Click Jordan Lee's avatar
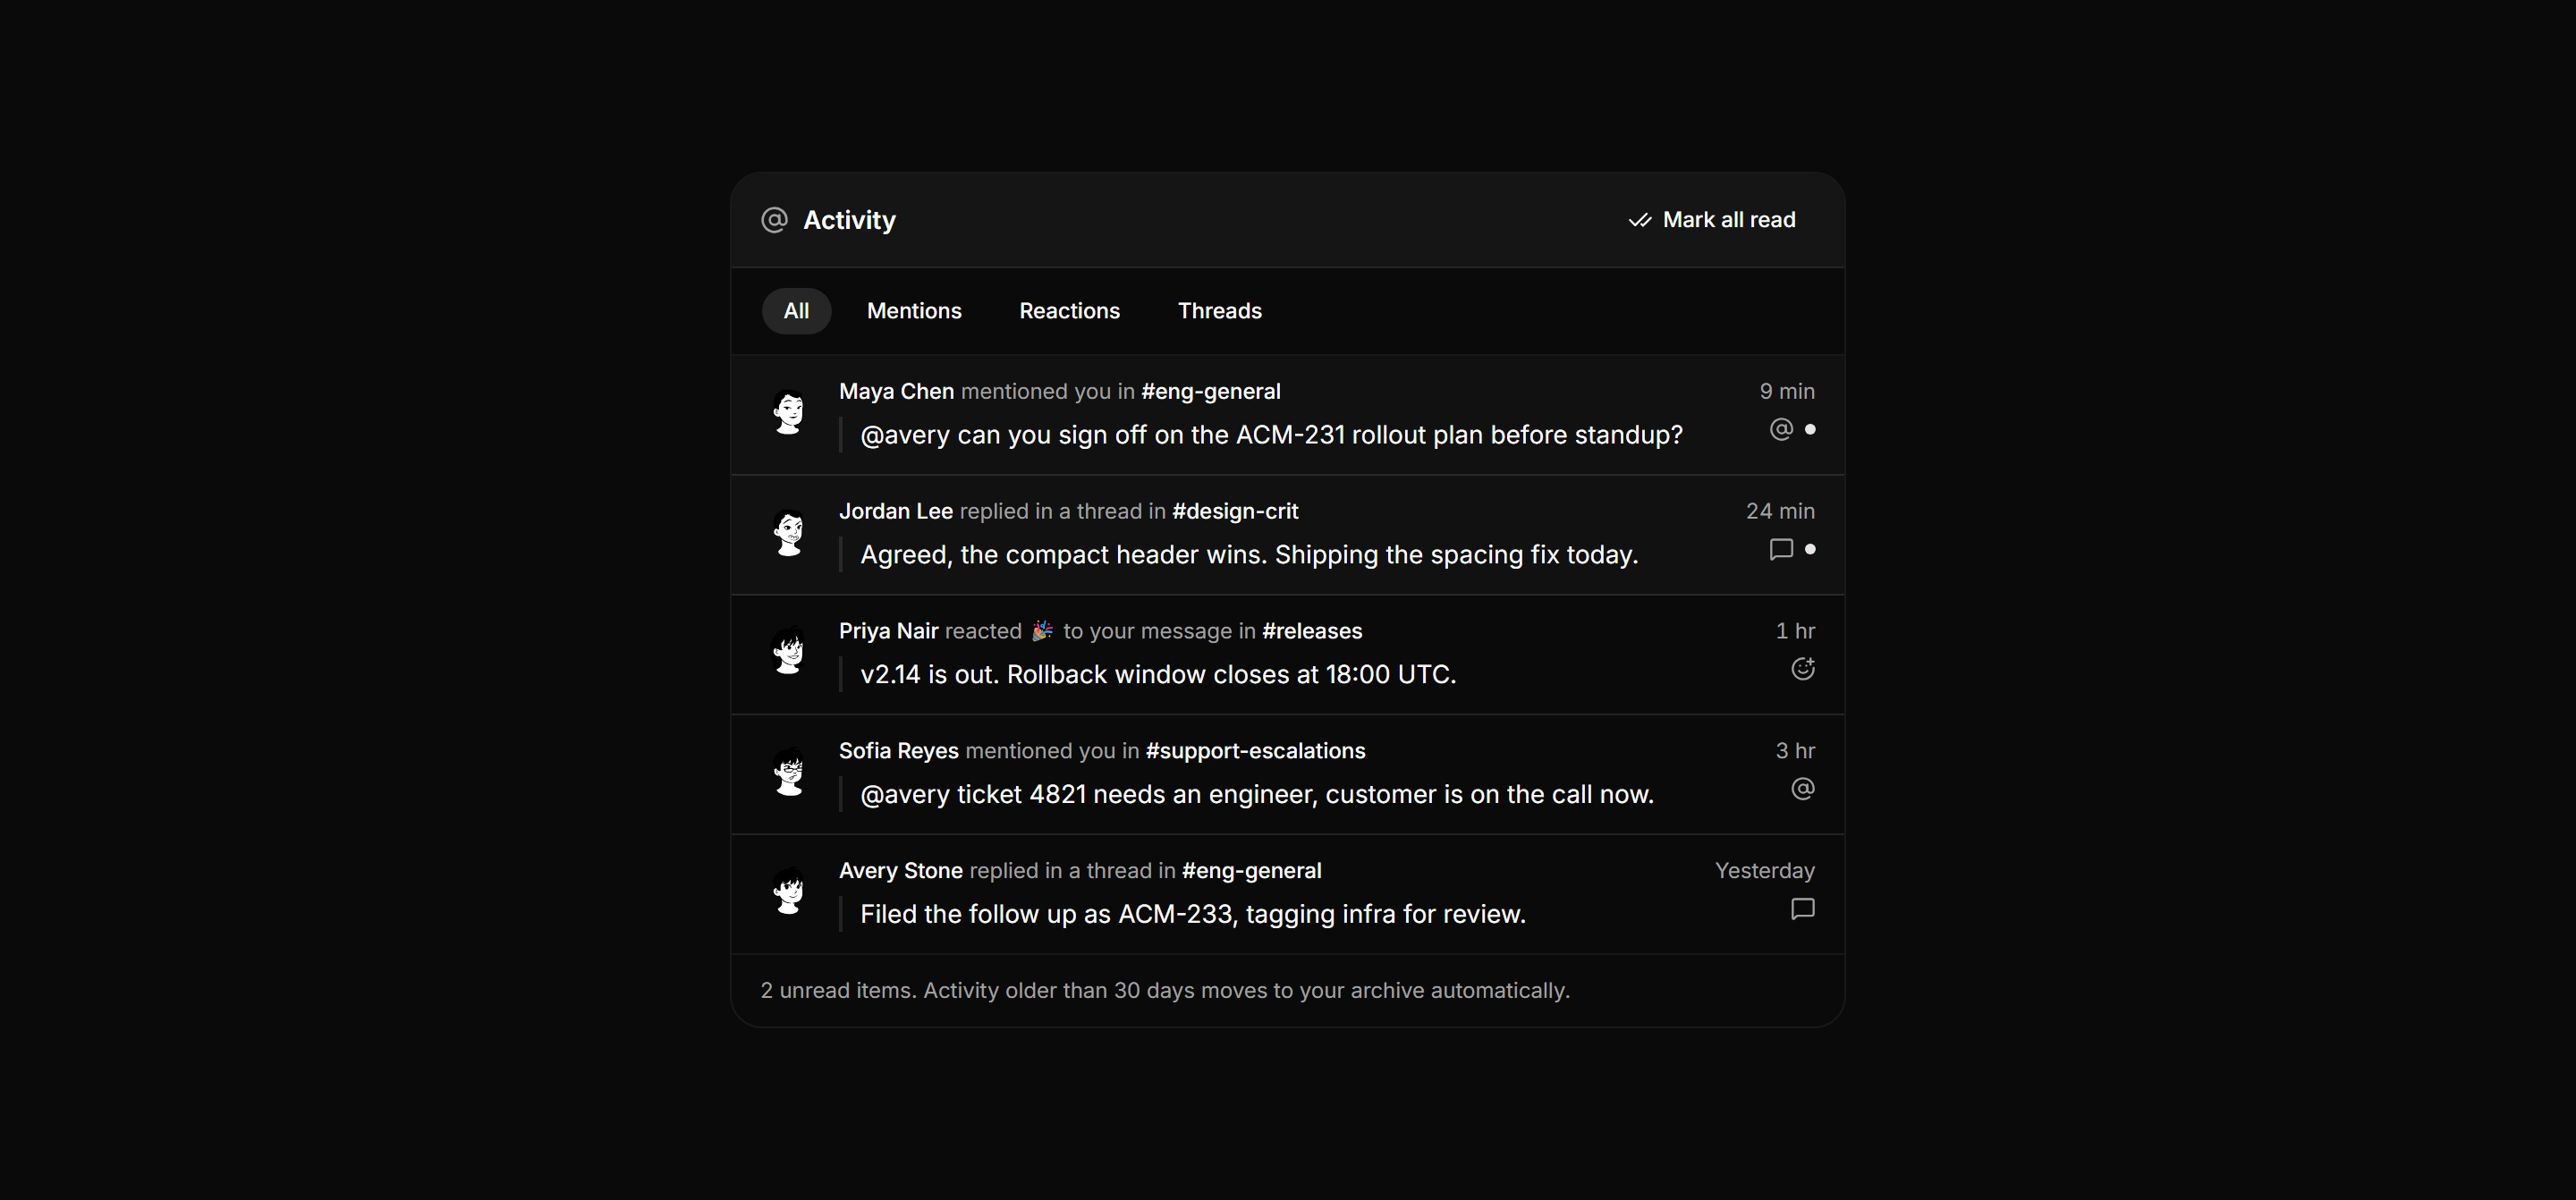This screenshot has height=1200, width=2576. click(789, 532)
